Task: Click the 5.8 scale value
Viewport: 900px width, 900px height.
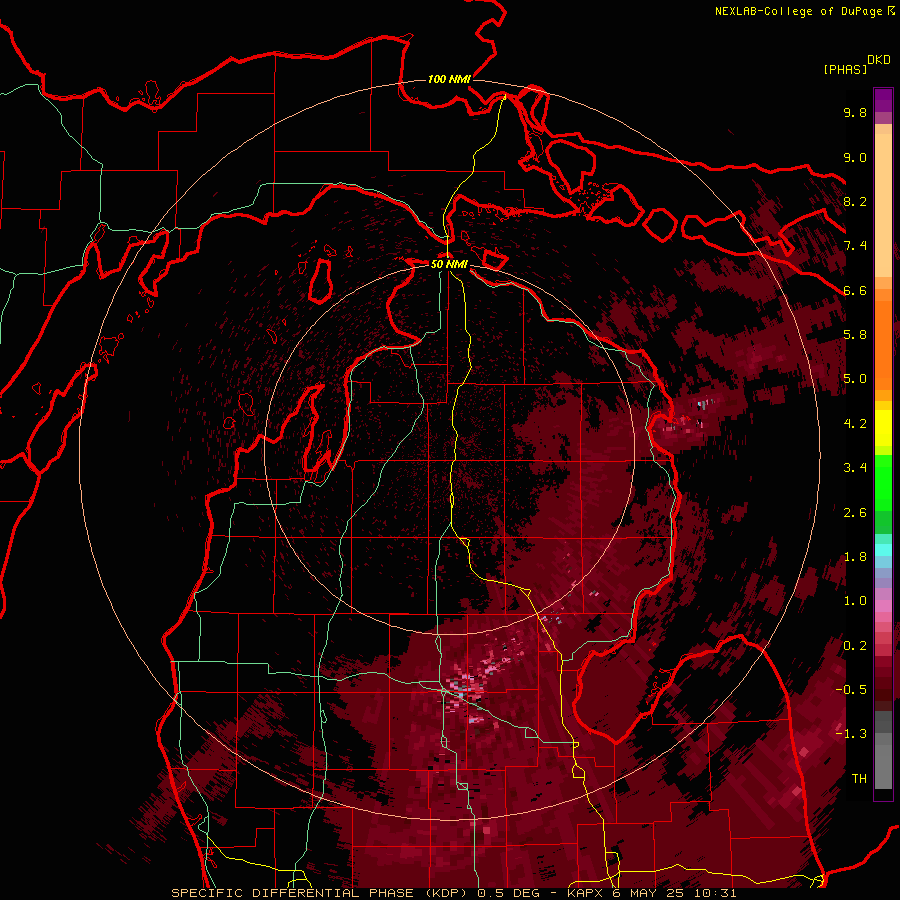Action: point(855,335)
